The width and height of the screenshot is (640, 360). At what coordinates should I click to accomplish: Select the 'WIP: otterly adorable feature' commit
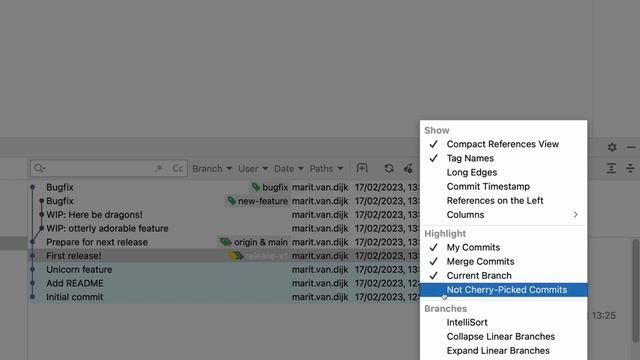pyautogui.click(x=107, y=229)
